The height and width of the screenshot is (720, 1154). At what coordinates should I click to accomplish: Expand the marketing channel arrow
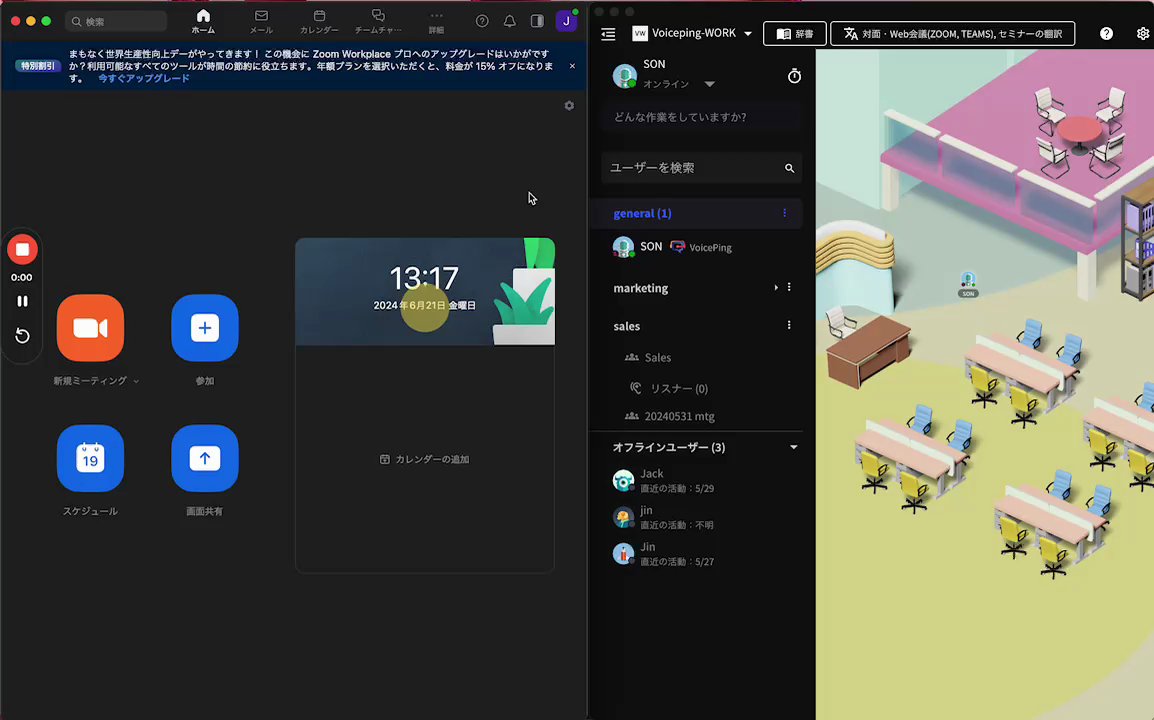pos(776,288)
